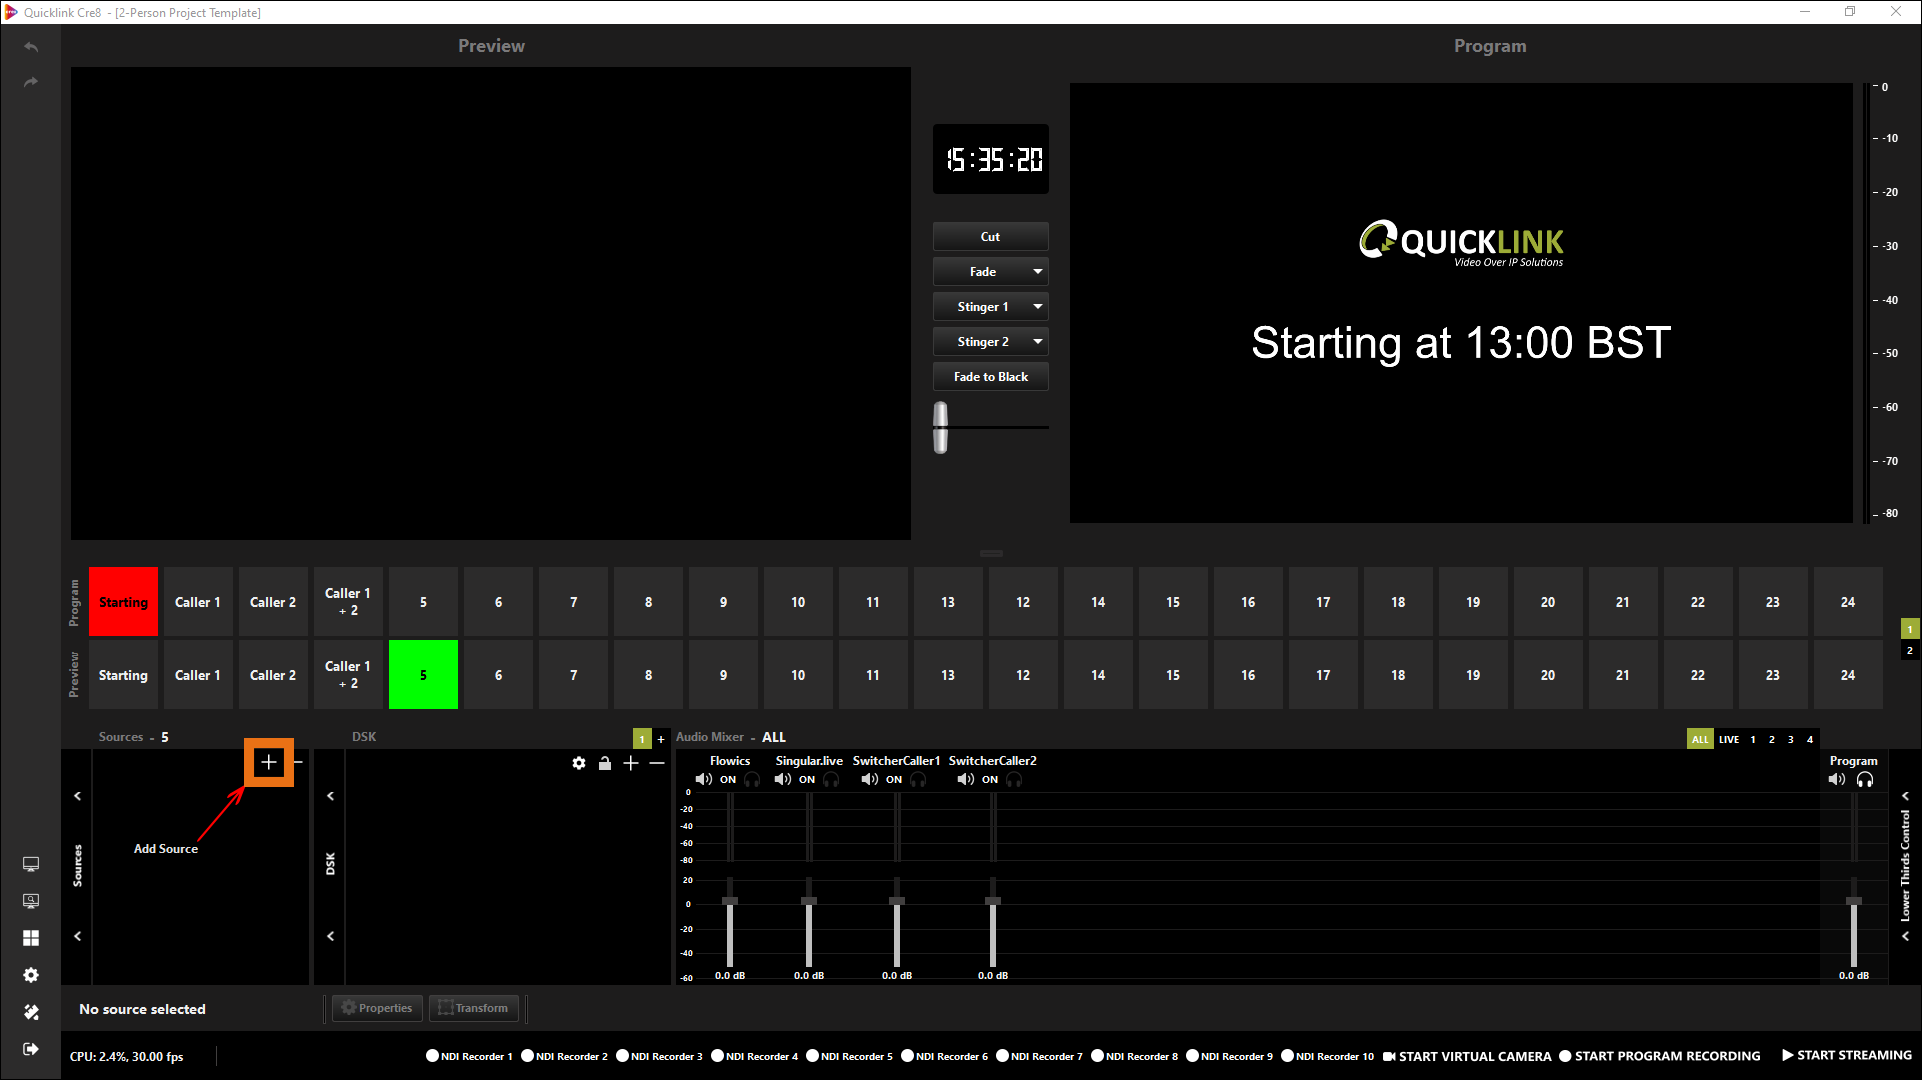
Task: Mute the SwitcherCaller2 speaker icon
Action: point(965,779)
